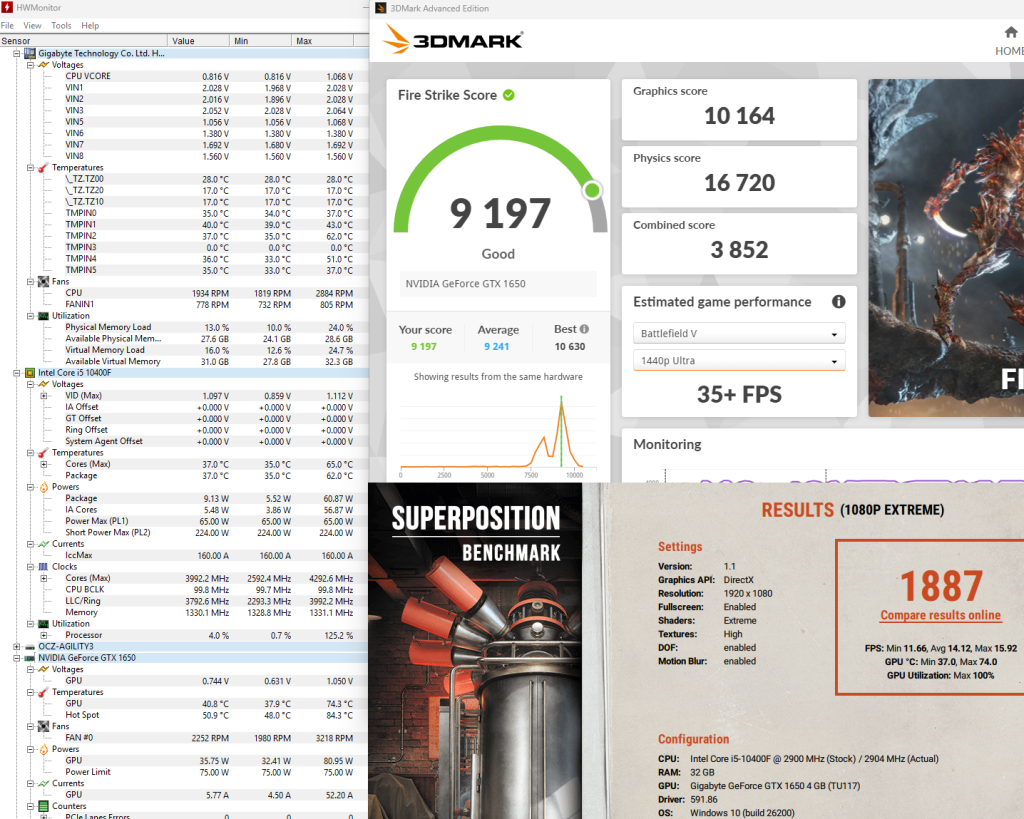This screenshot has width=1024, height=819.
Task: Click the HOME house icon in 3DMark
Action: [1010, 32]
